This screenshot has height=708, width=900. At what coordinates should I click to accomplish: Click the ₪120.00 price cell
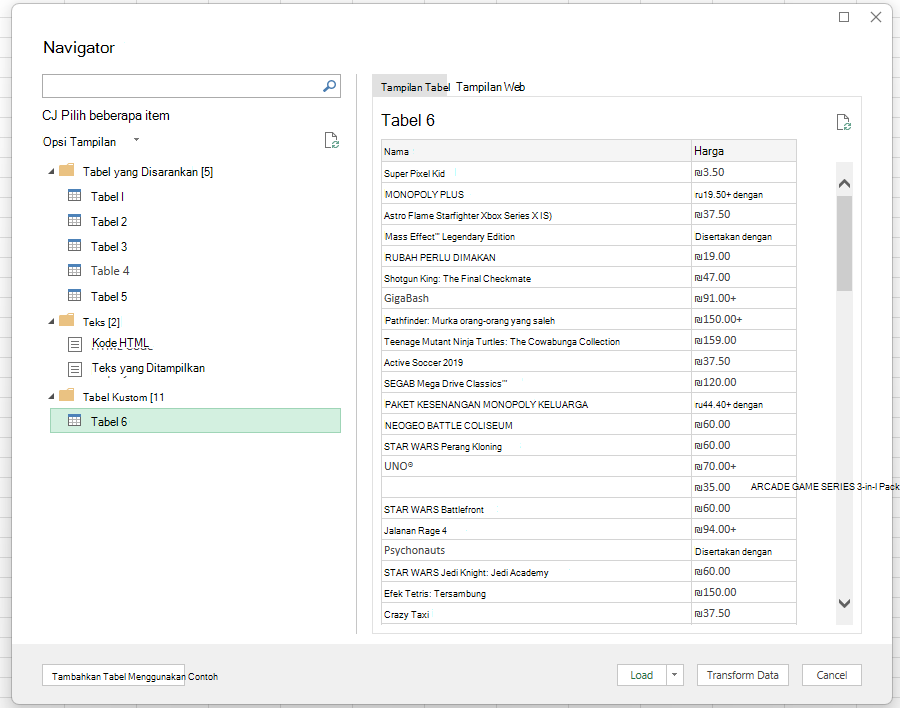coord(744,383)
